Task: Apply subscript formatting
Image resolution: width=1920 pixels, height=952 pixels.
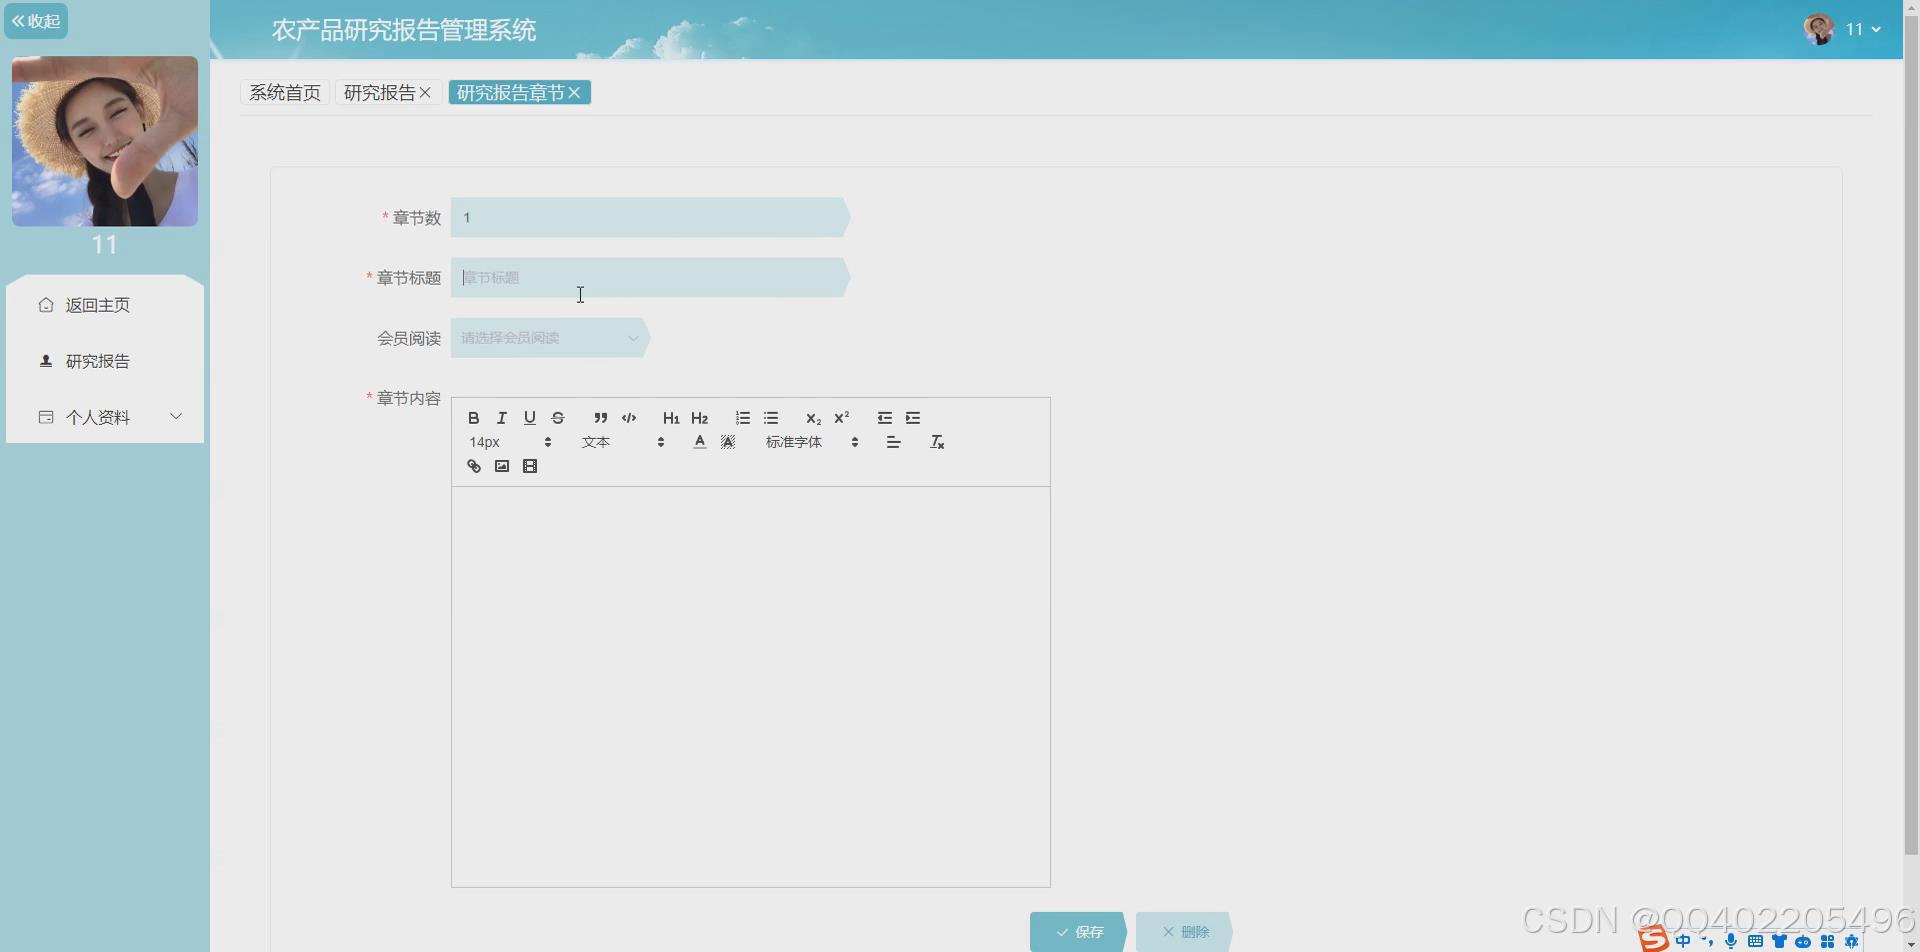Action: 813,418
